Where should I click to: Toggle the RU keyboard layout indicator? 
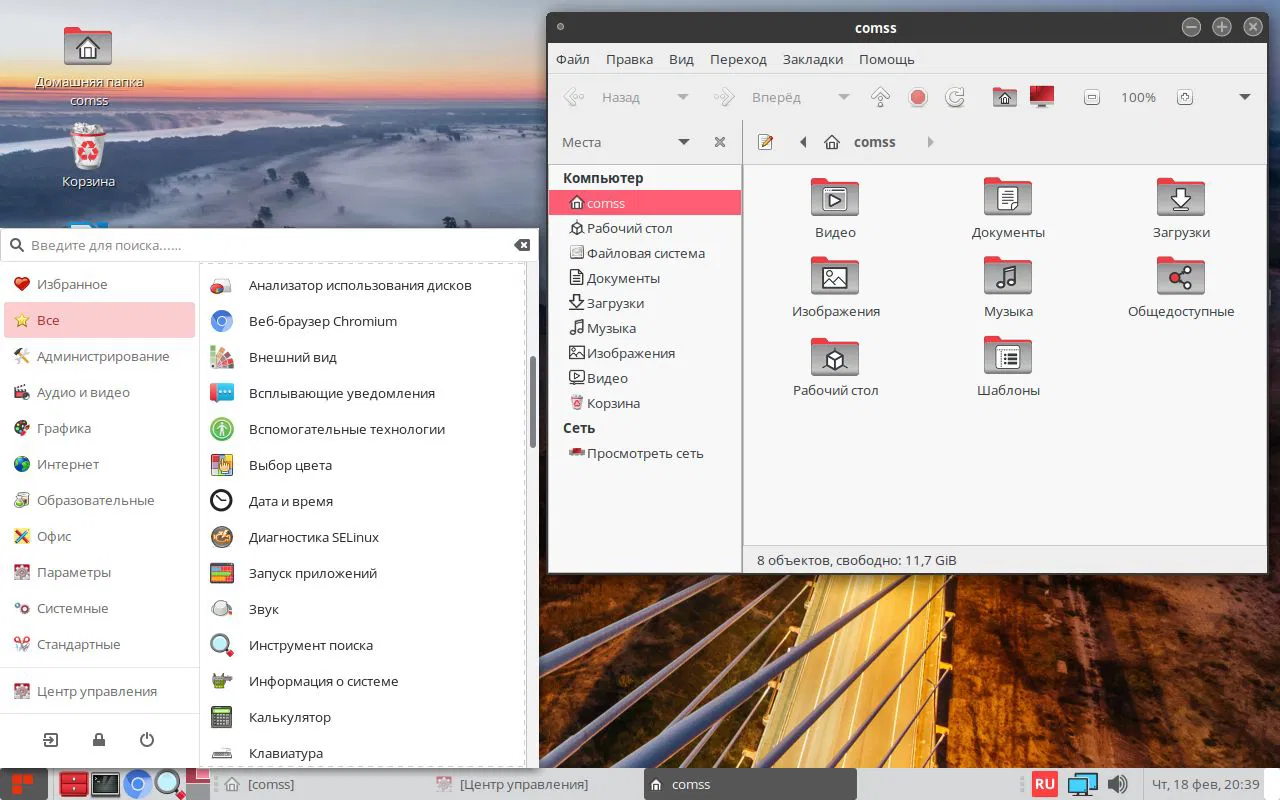tap(1045, 784)
